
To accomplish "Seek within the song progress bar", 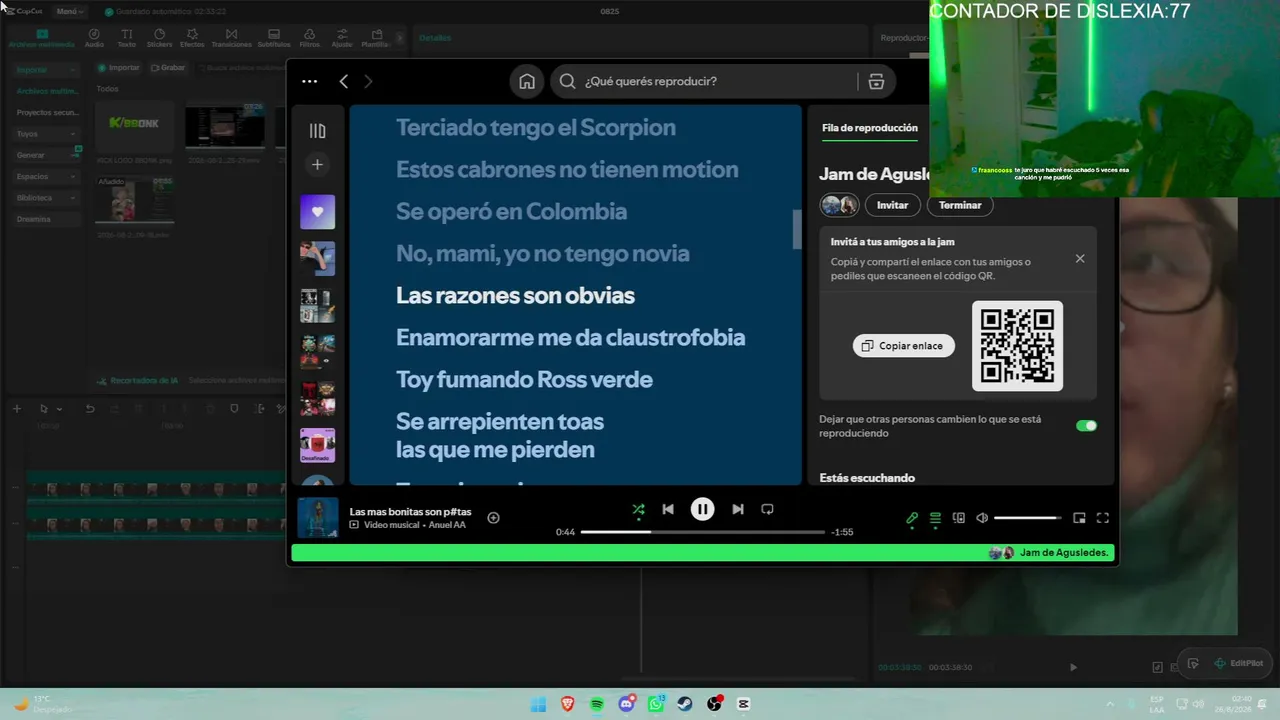I will (703, 532).
